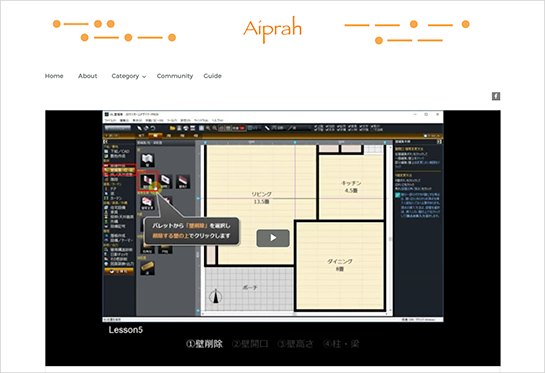
Task: Collapse the right help panel arrow
Action: (x=439, y=142)
